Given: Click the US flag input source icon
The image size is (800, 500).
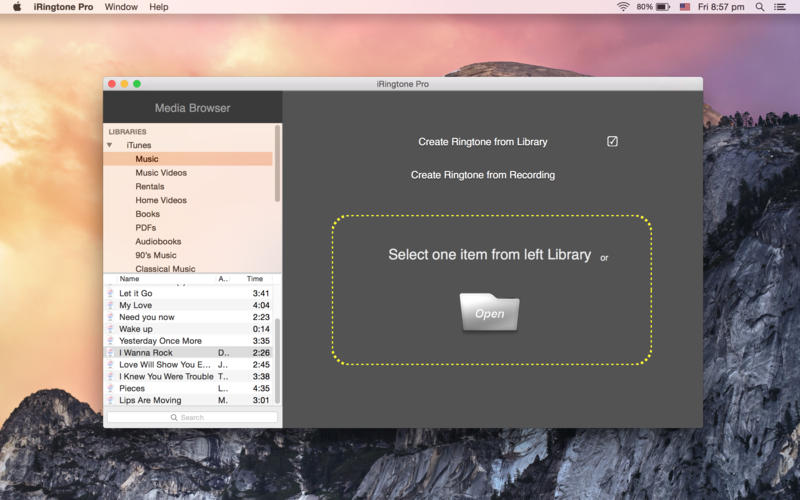Looking at the screenshot, I should (x=685, y=7).
